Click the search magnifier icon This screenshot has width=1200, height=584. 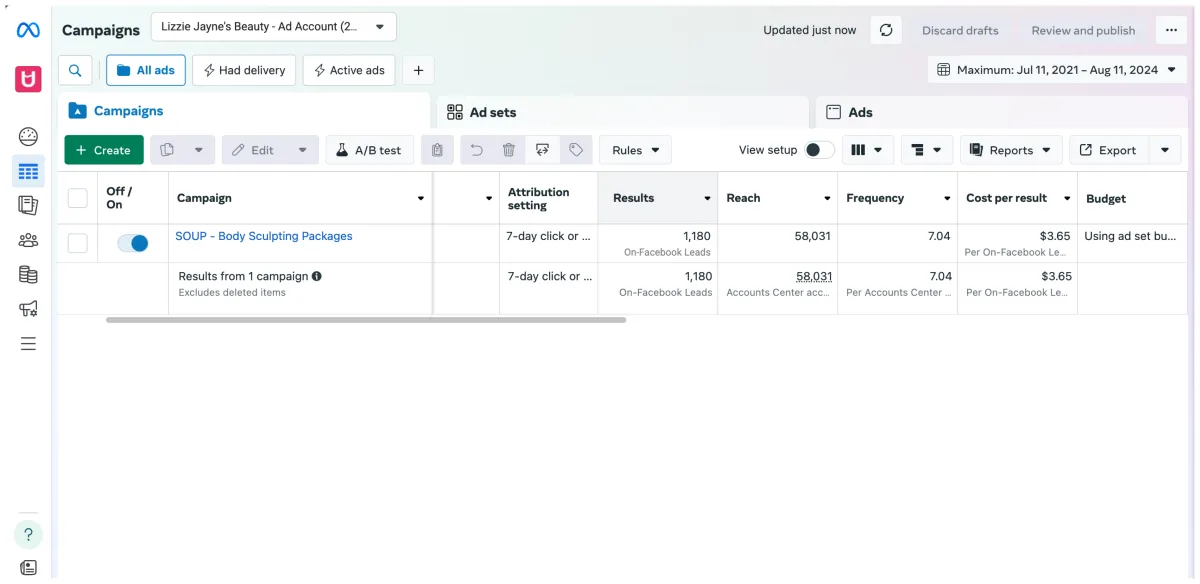pos(75,70)
